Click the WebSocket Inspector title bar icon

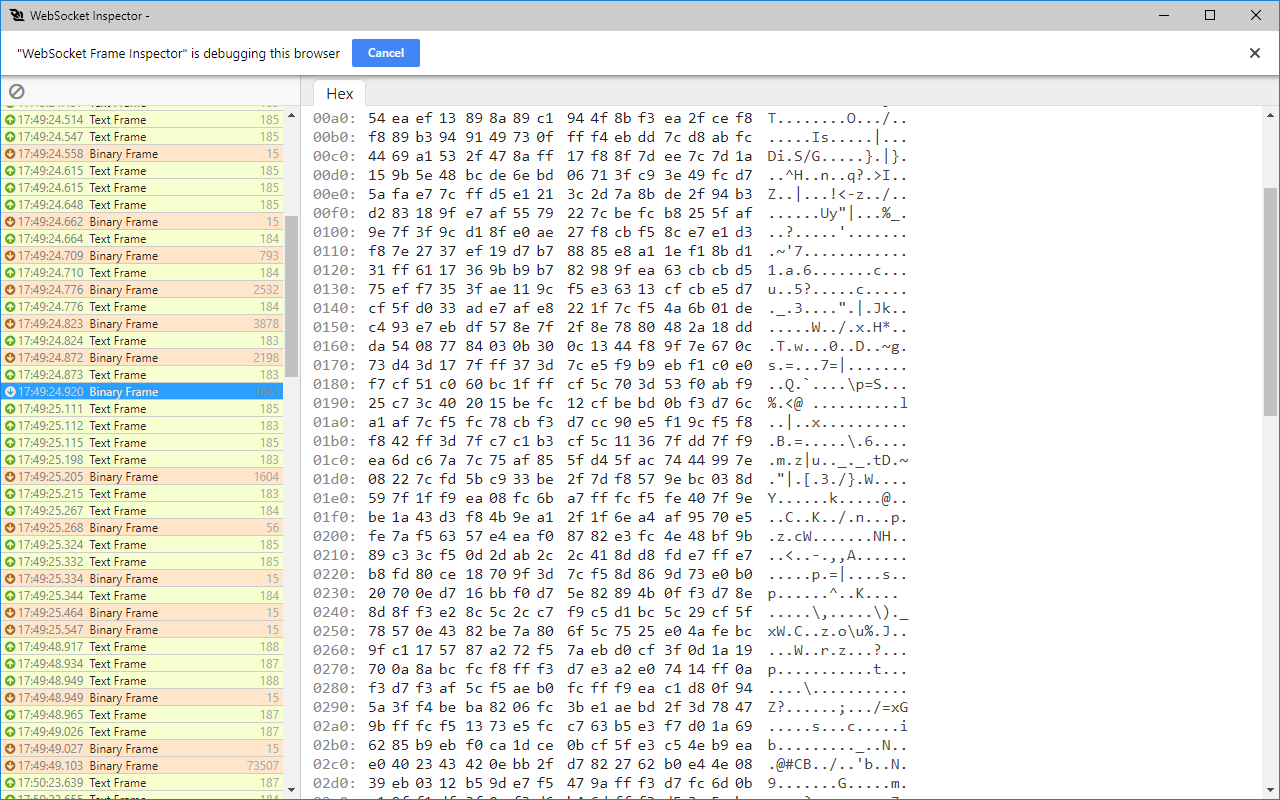click(x=17, y=15)
